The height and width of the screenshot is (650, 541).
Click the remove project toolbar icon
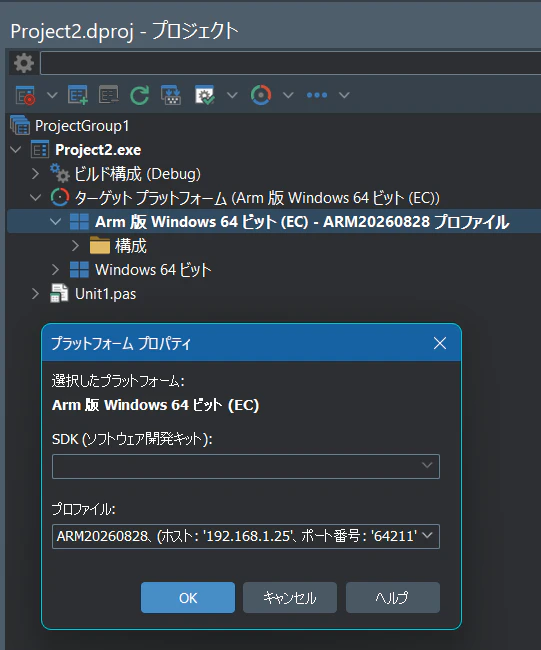coord(109,95)
